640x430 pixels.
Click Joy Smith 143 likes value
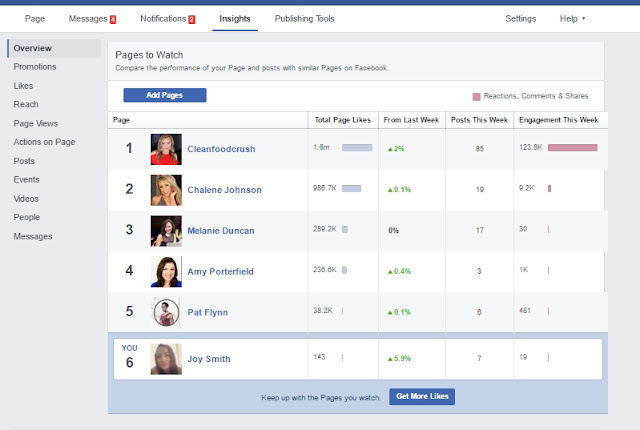click(319, 357)
